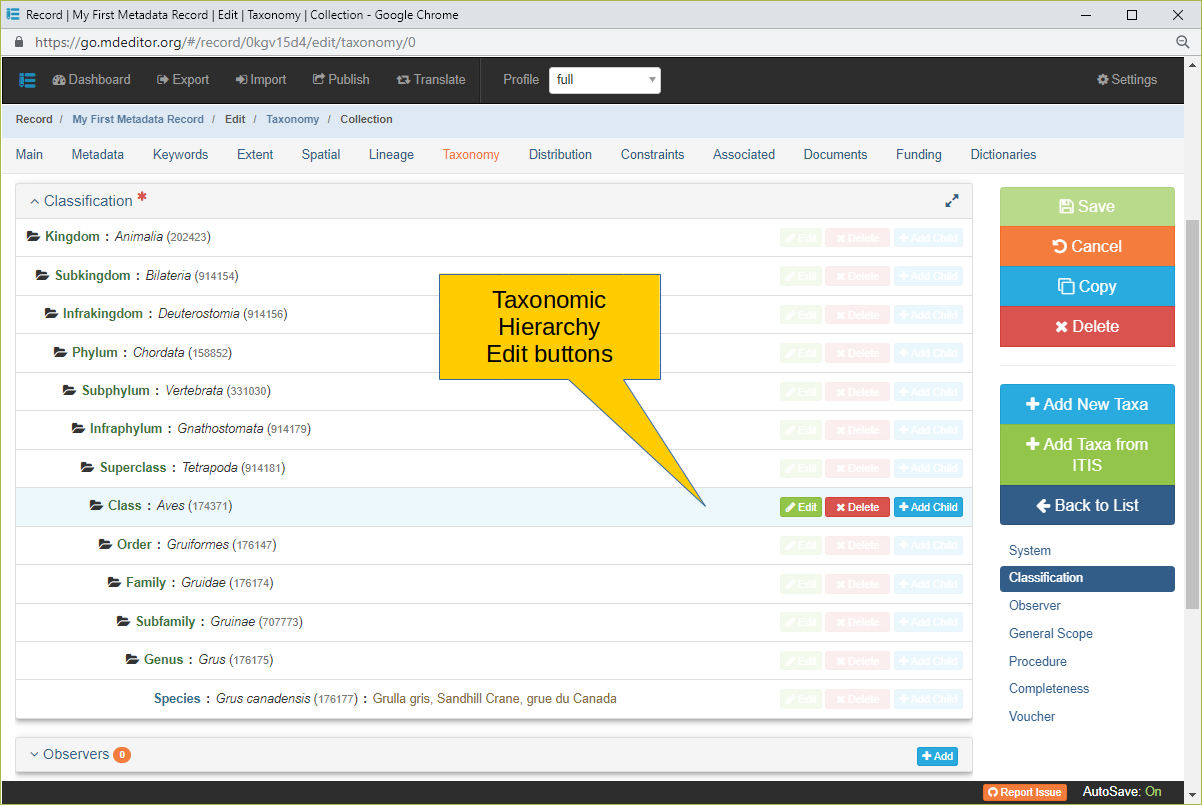The image size is (1202, 805).
Task: Jump to the Completeness section link
Action: [1049, 689]
